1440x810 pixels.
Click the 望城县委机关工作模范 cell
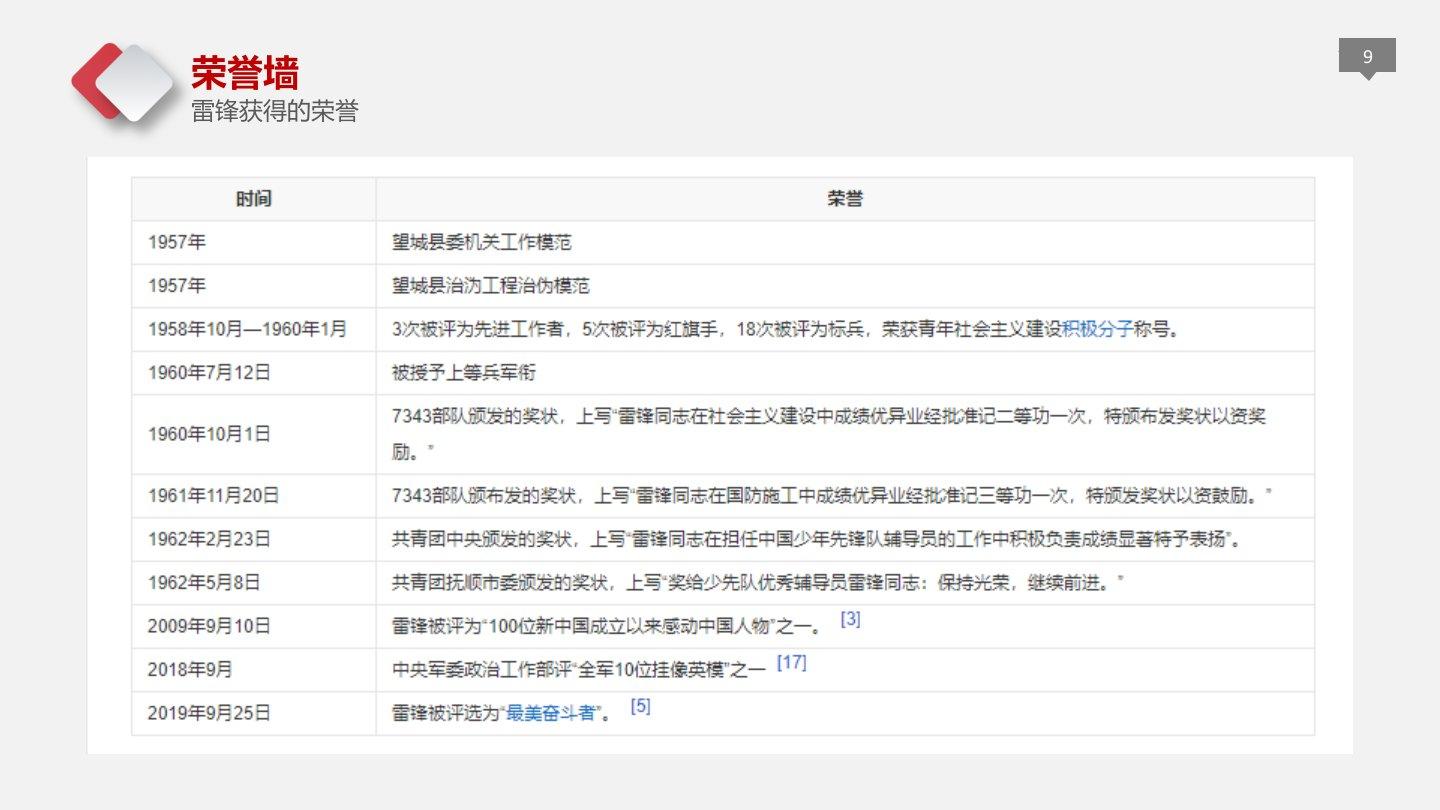click(481, 242)
